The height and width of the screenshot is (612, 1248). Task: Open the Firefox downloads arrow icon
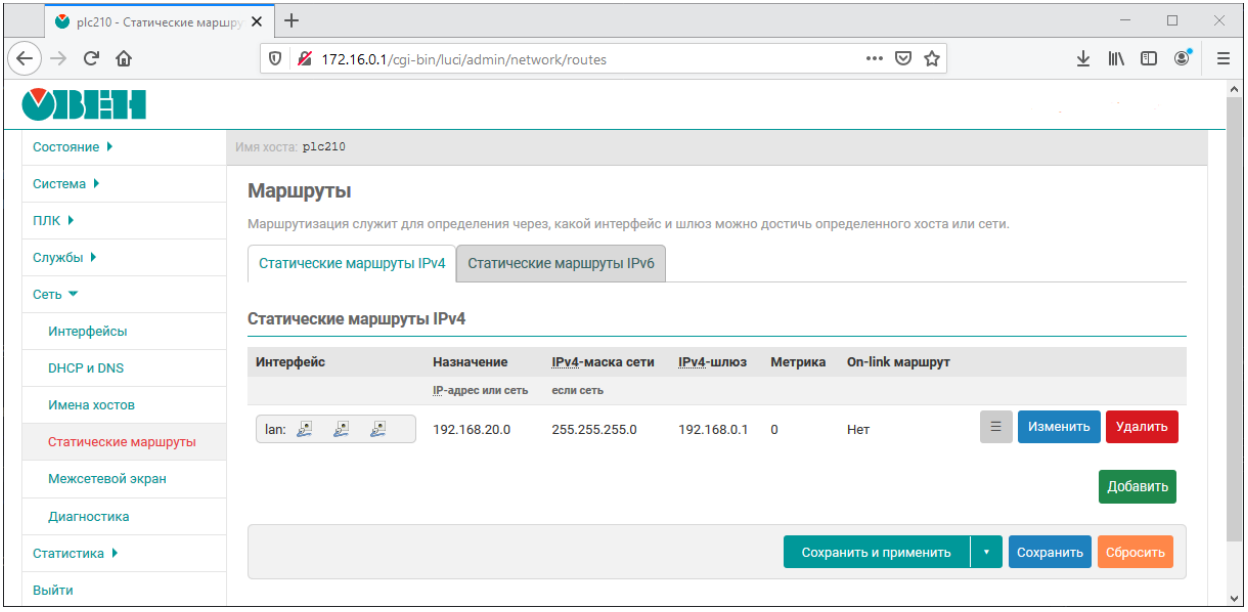1083,59
